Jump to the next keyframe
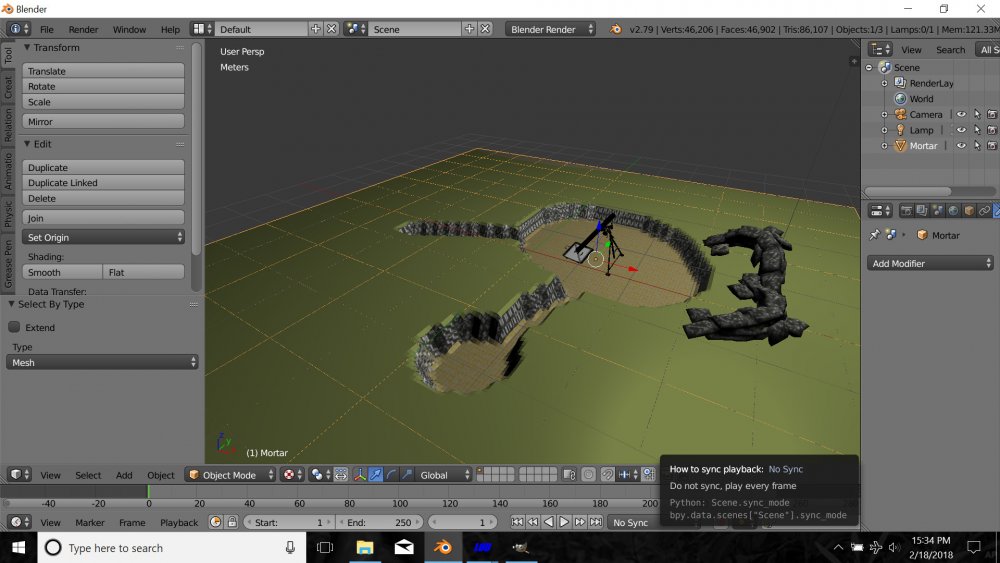Viewport: 1000px width, 563px height. pyautogui.click(x=580, y=522)
